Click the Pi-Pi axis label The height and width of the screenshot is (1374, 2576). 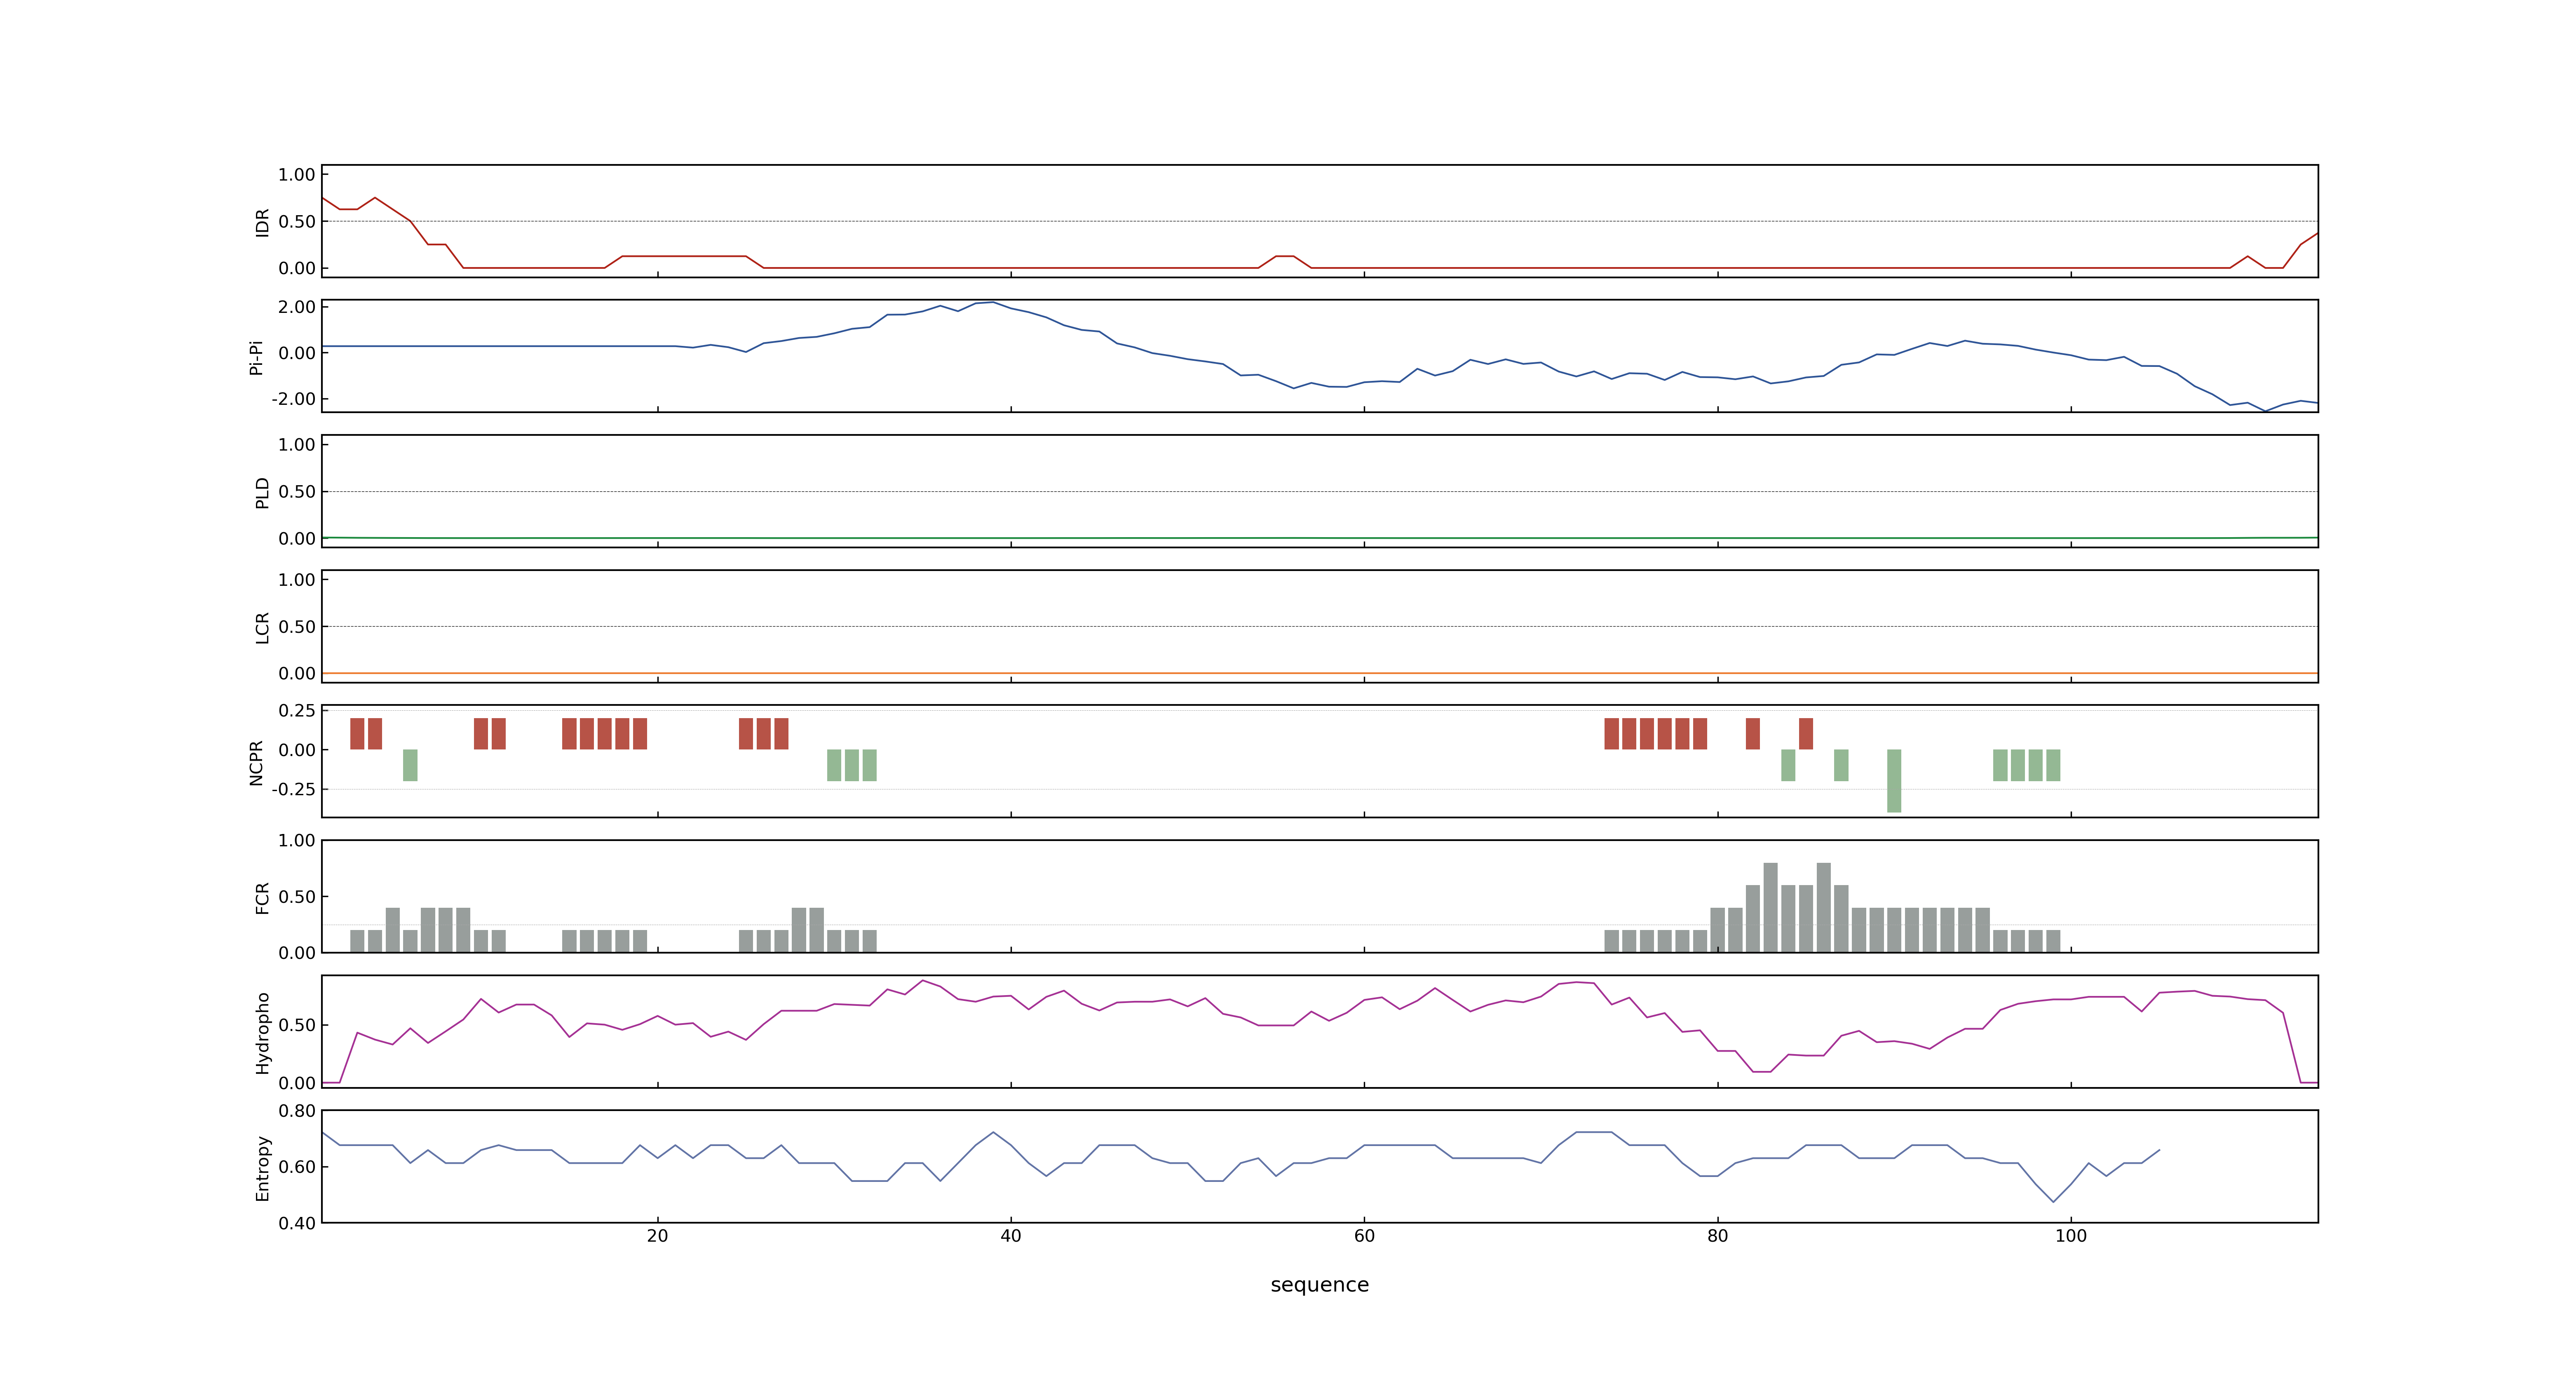256,357
